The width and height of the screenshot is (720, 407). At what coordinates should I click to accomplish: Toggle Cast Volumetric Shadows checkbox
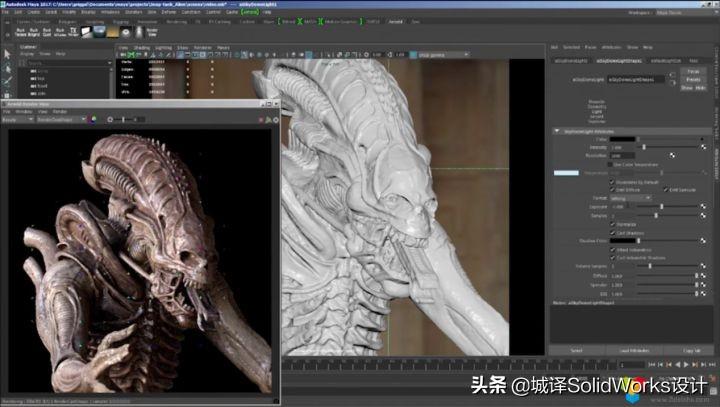click(613, 257)
